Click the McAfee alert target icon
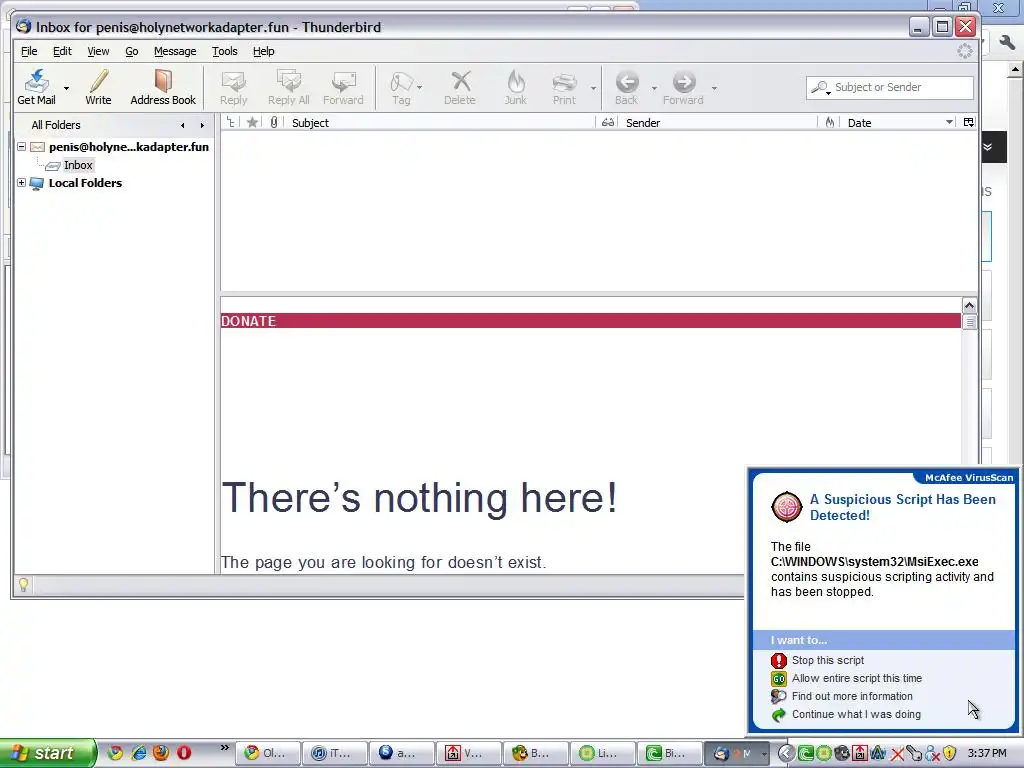This screenshot has height=768, width=1024. click(x=787, y=507)
